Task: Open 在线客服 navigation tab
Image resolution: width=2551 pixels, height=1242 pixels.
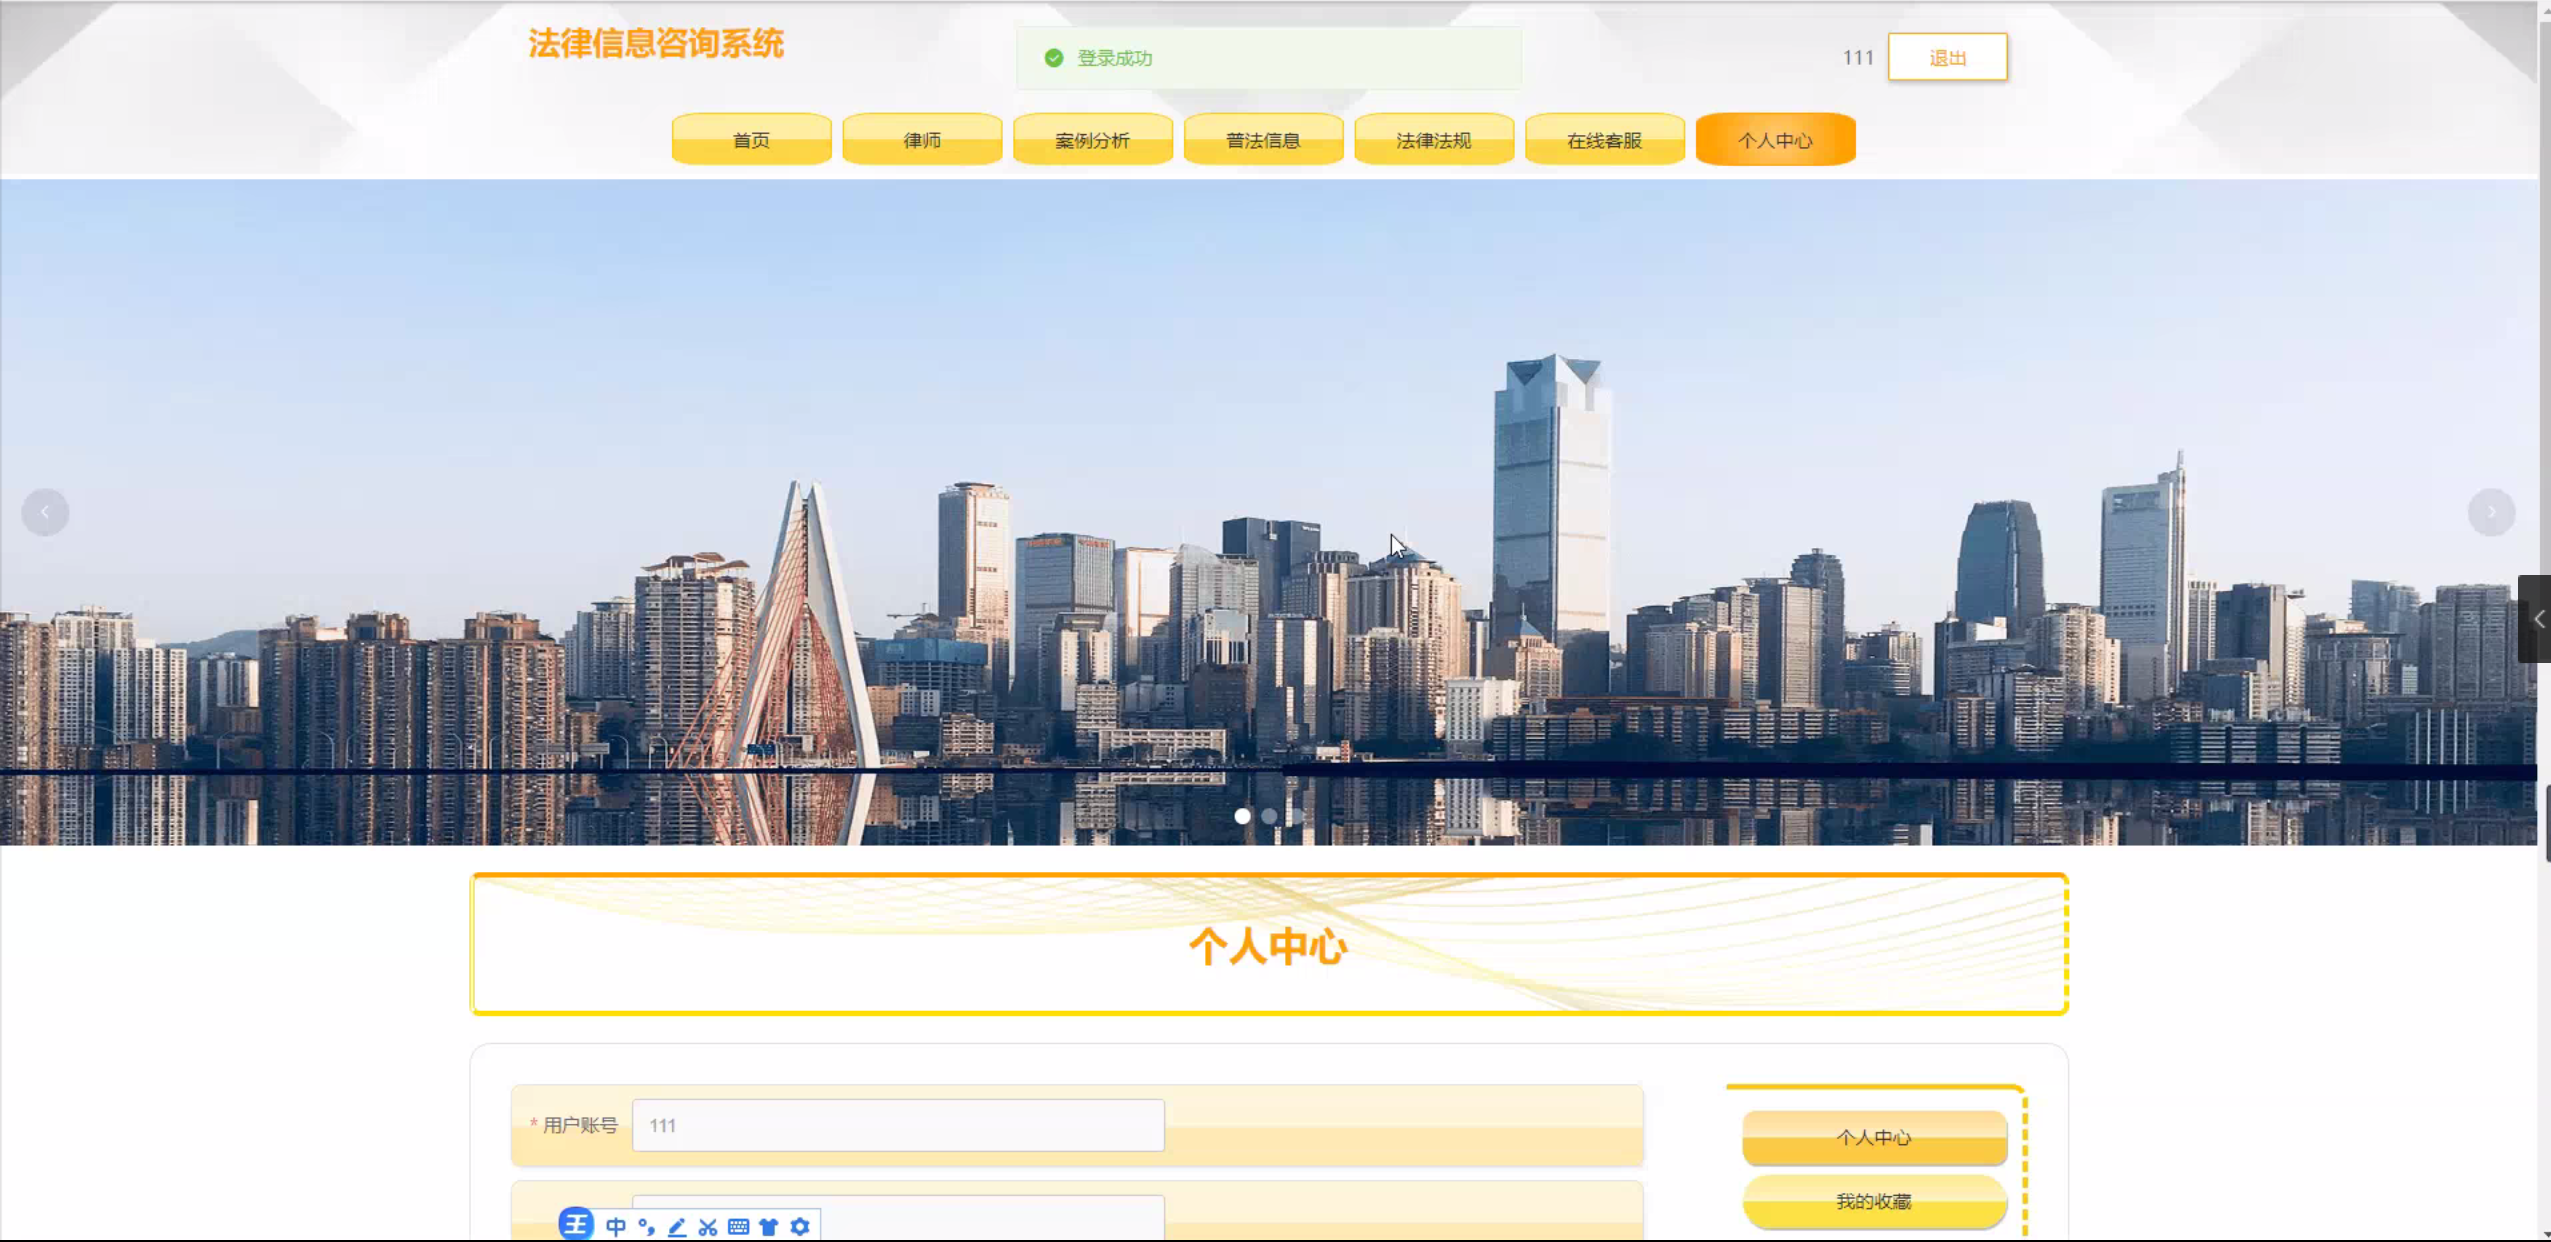Action: point(1605,140)
